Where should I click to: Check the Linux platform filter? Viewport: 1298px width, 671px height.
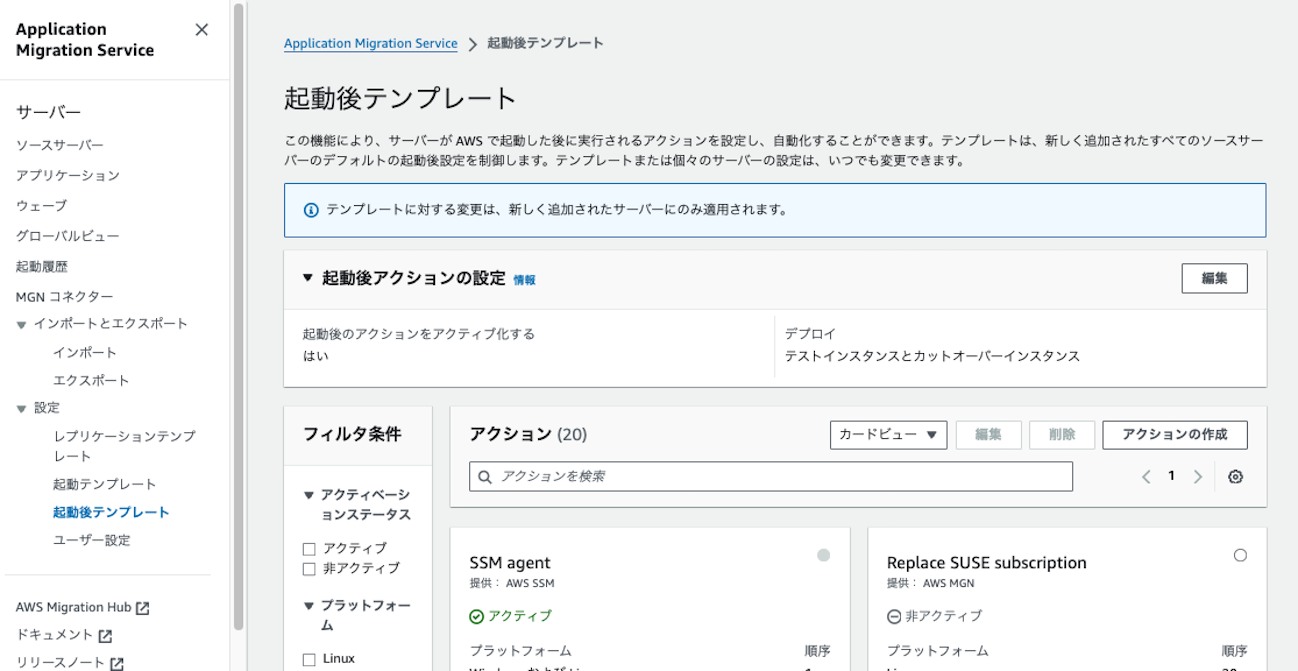click(309, 659)
